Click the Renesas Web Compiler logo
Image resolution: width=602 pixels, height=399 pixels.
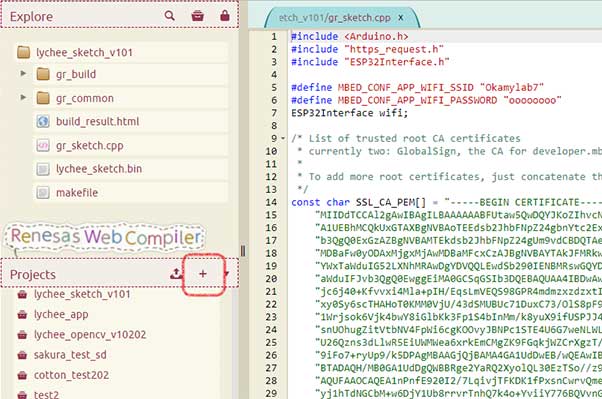tap(104, 237)
